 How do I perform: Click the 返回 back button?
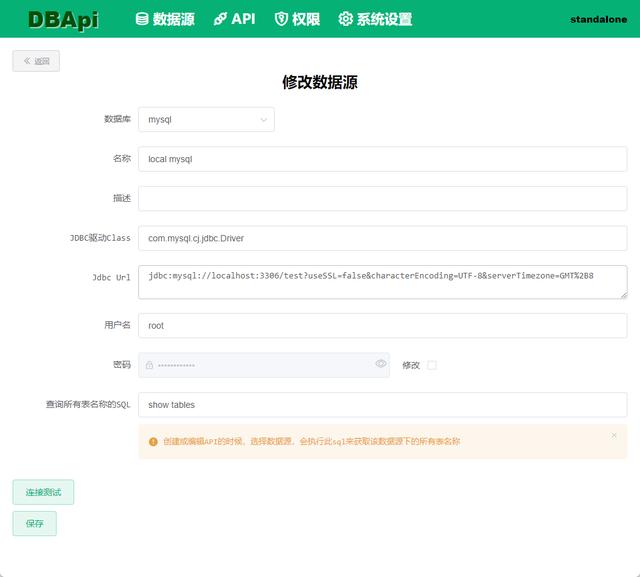[x=36, y=61]
